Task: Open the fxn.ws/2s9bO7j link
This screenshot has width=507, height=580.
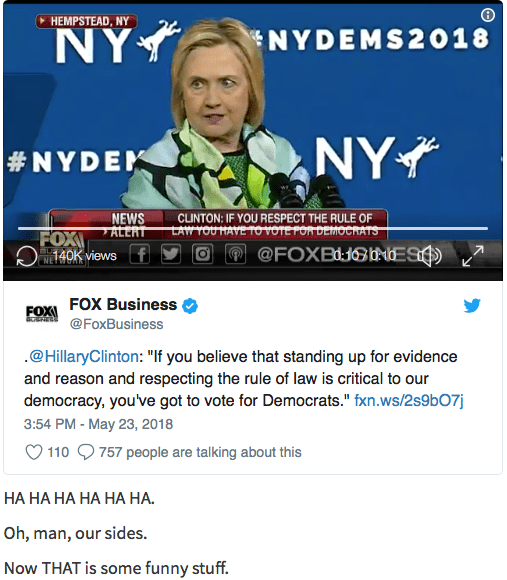Action: coord(409,401)
